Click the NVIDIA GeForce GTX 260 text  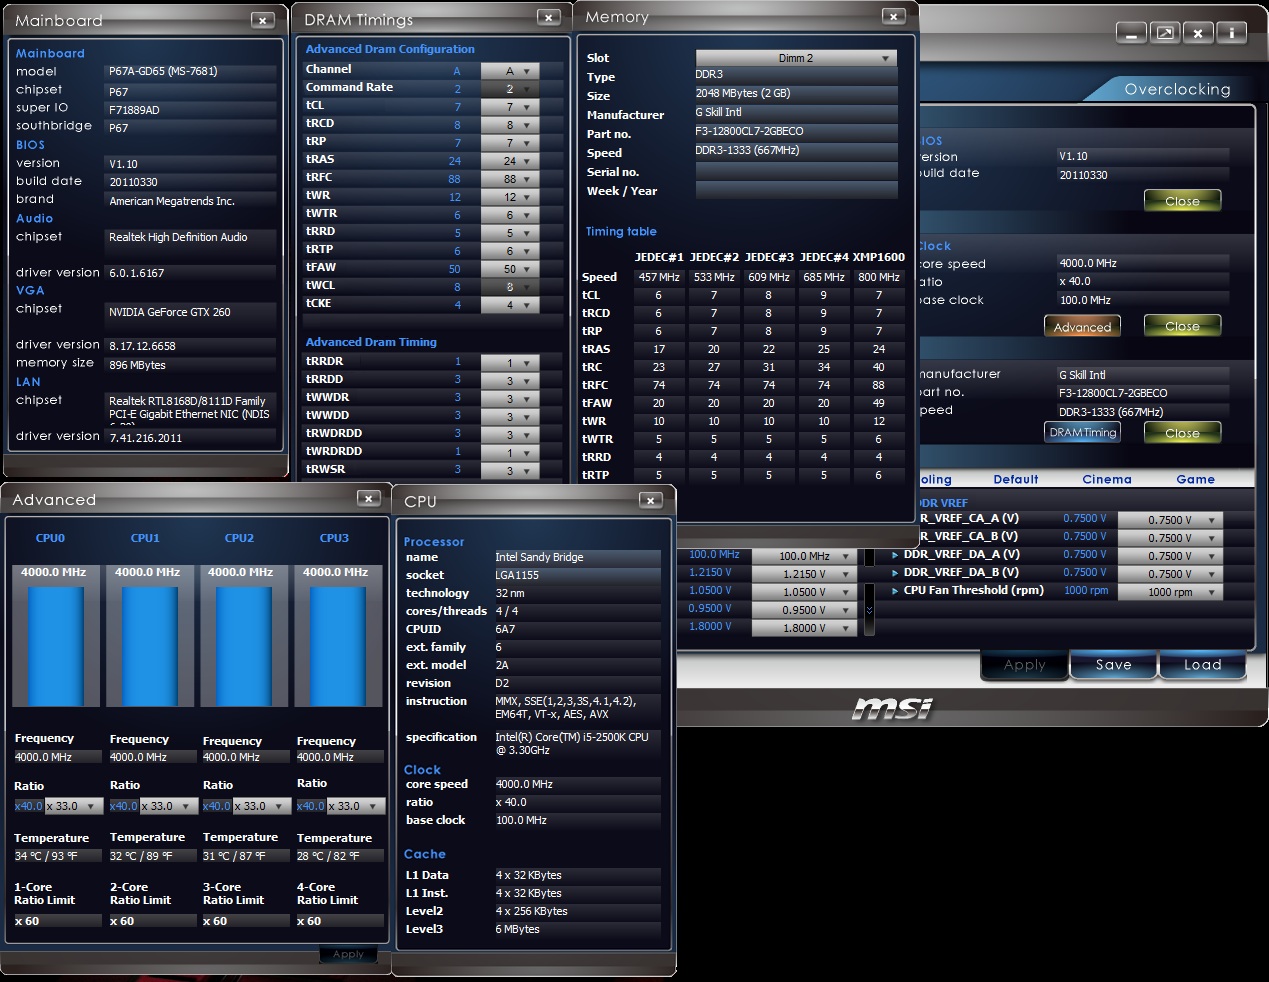(x=170, y=312)
